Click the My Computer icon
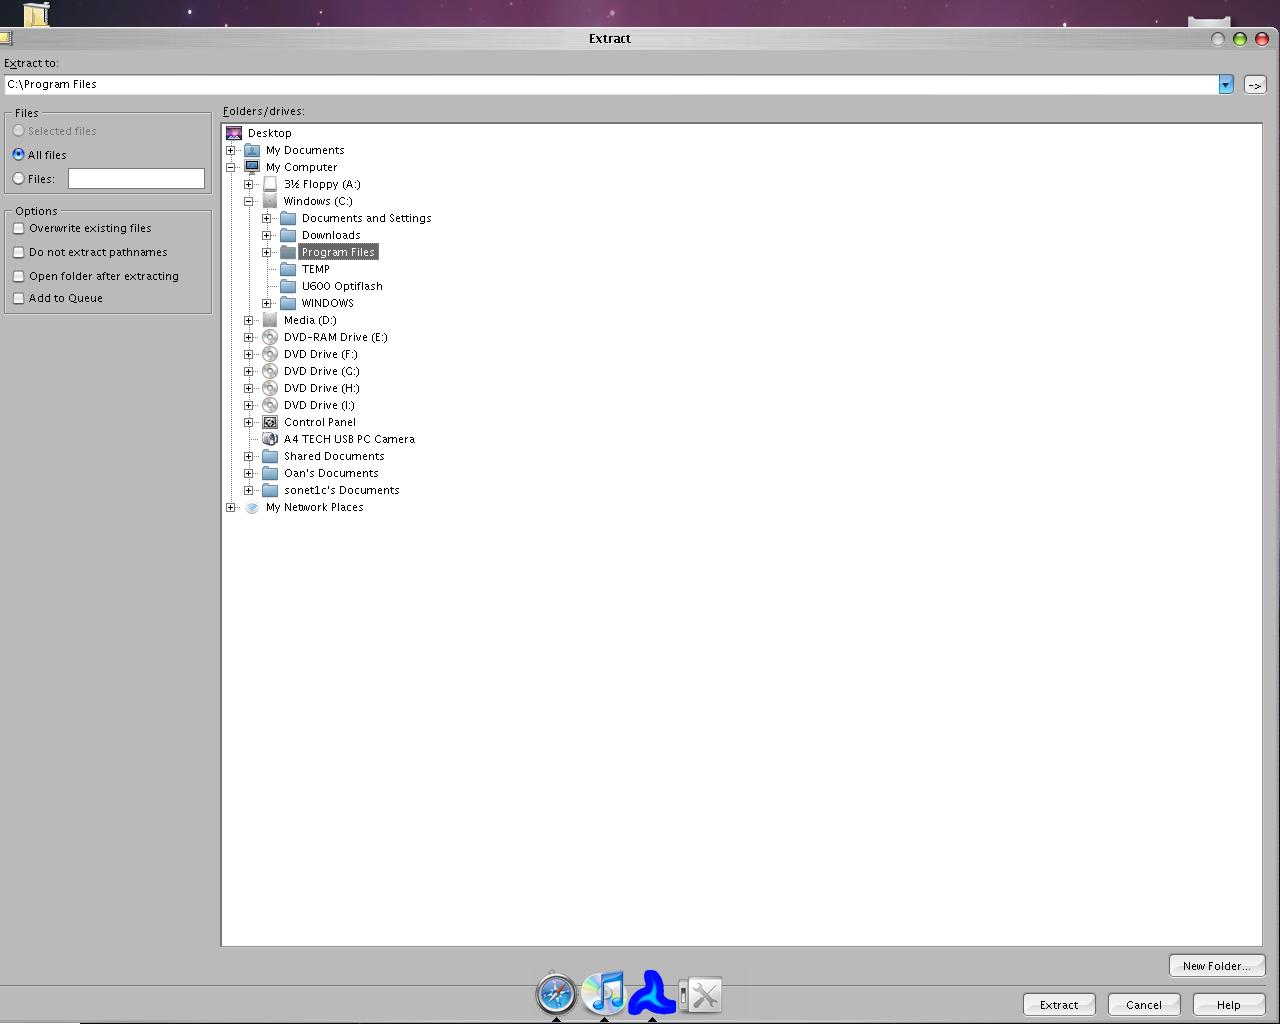Viewport: 1280px width, 1024px height. (x=252, y=167)
